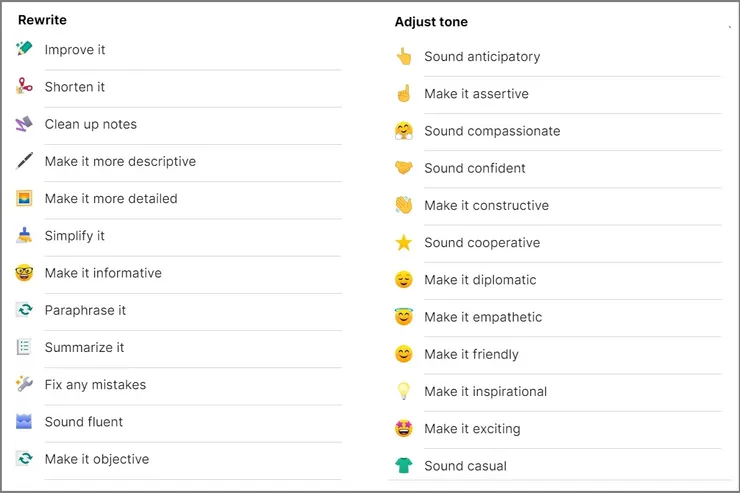Select the Sound fluent option

(x=84, y=422)
